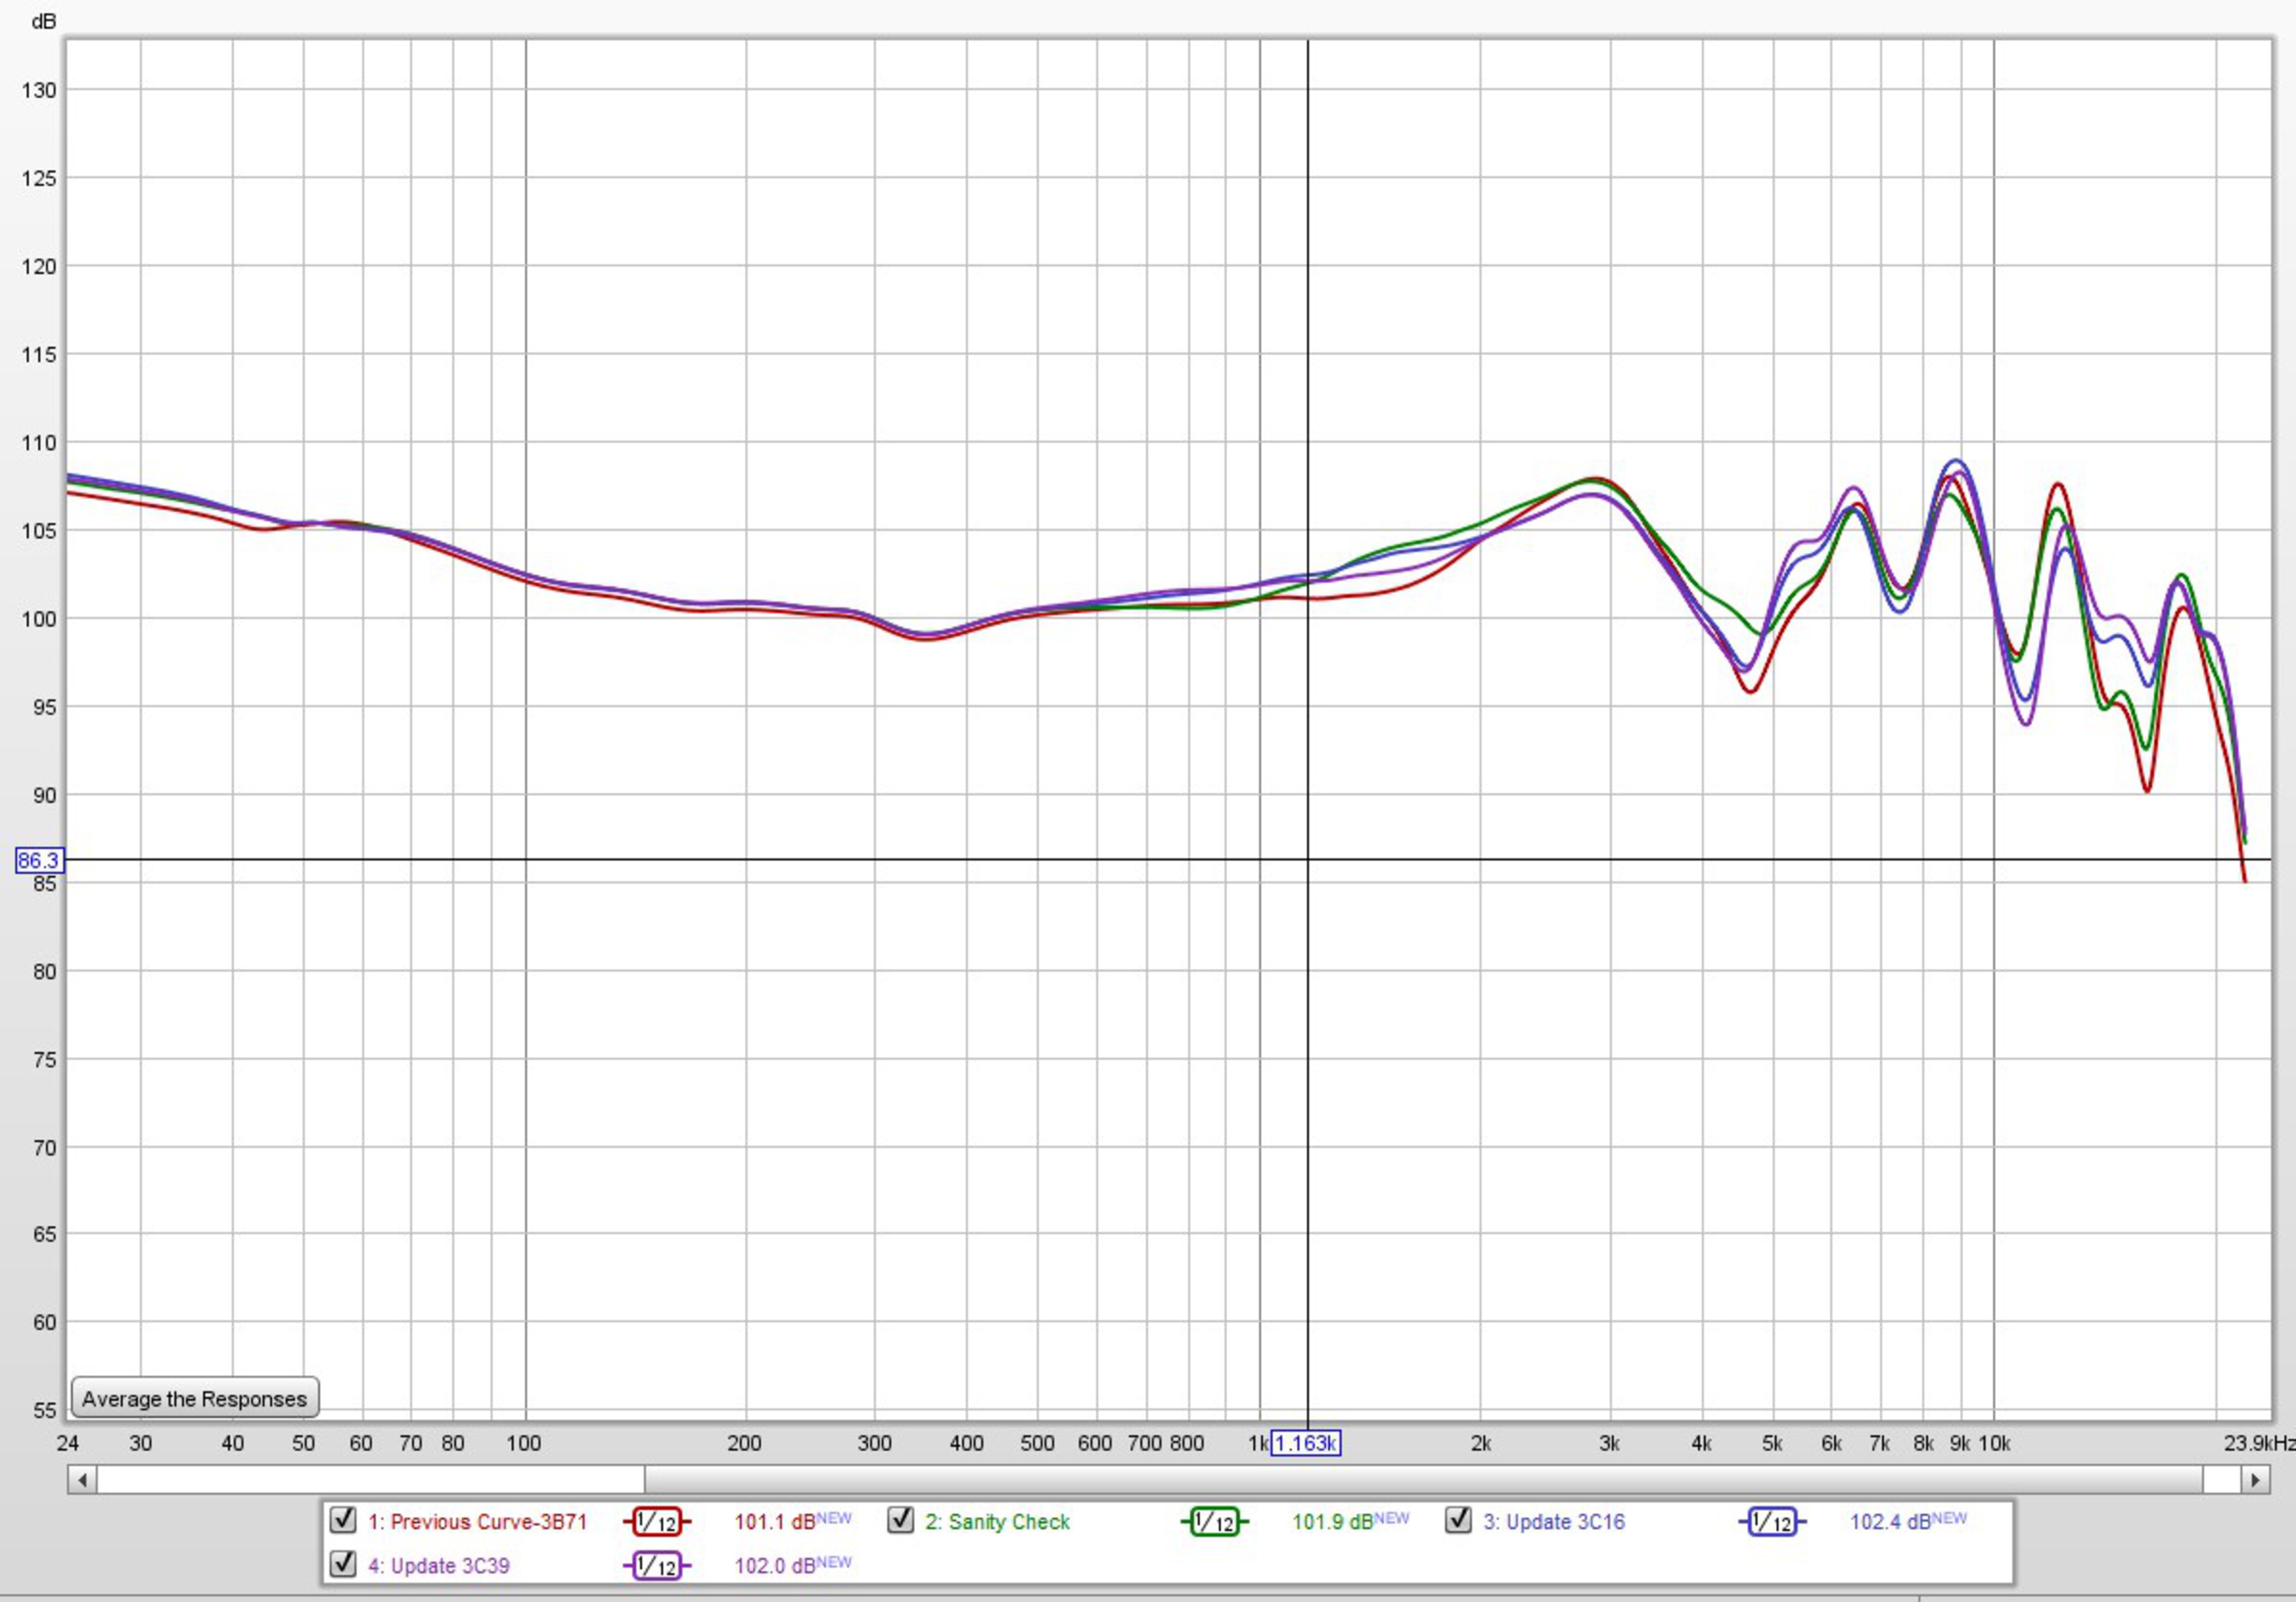
Task: Click the 1.163k frequency cursor readout
Action: (1305, 1443)
